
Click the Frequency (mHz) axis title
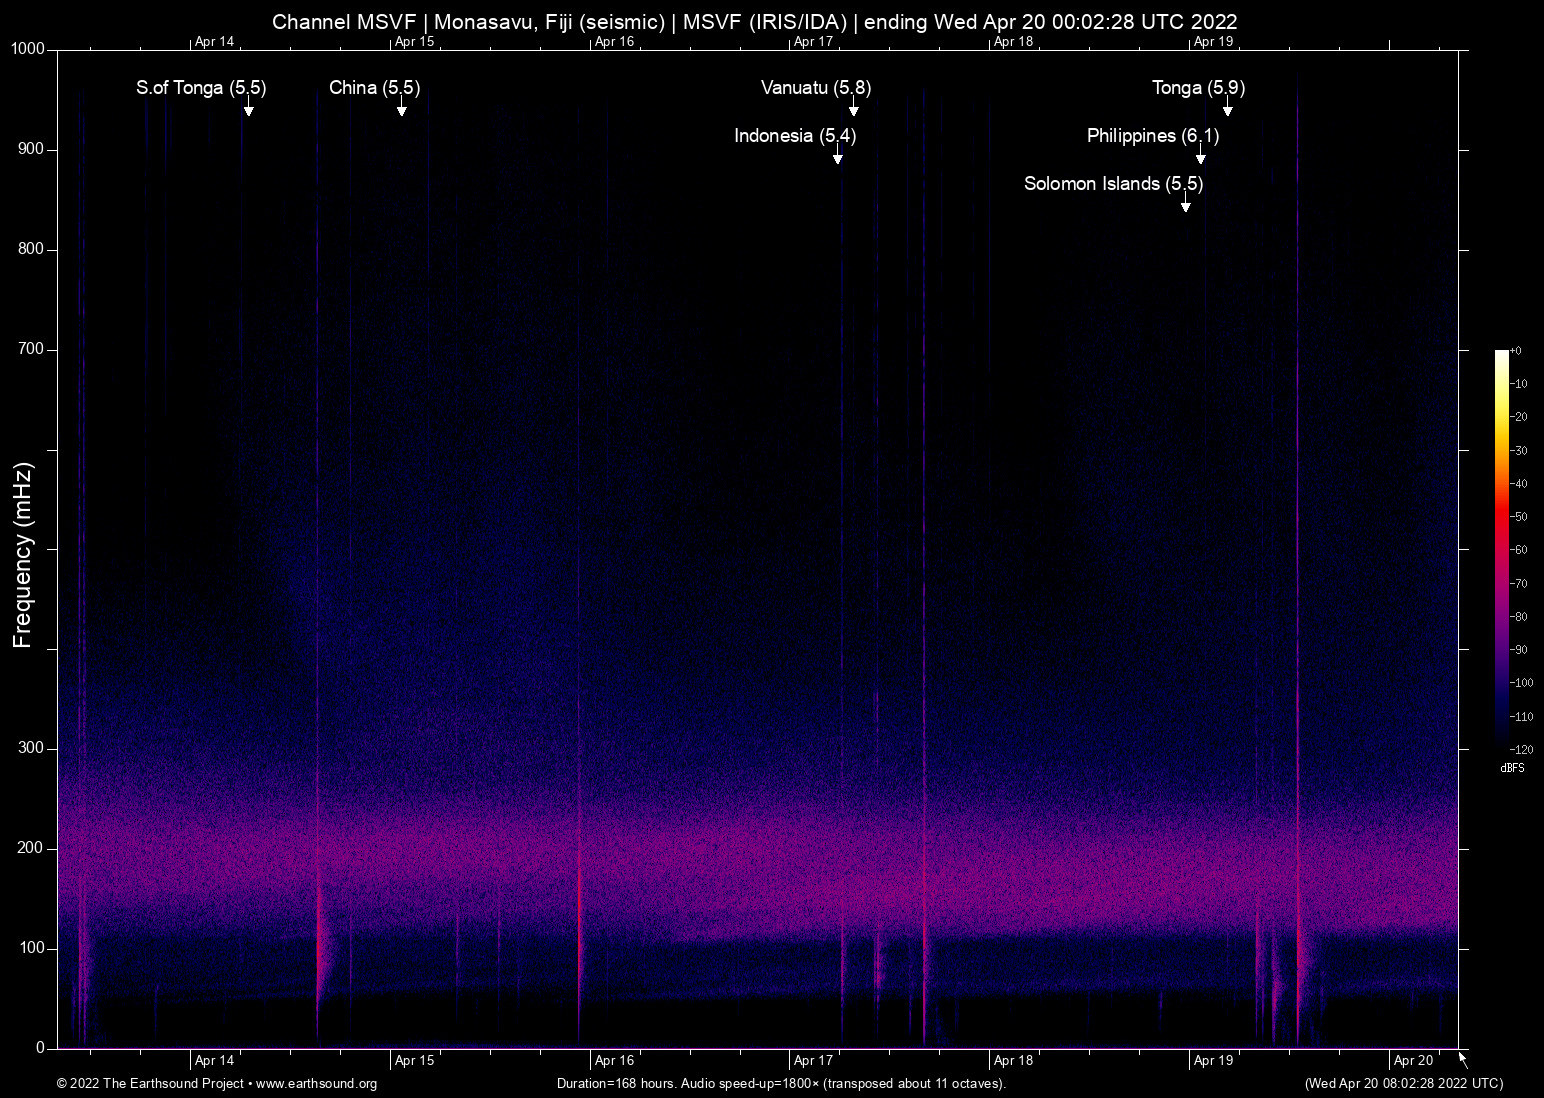pyautogui.click(x=23, y=555)
